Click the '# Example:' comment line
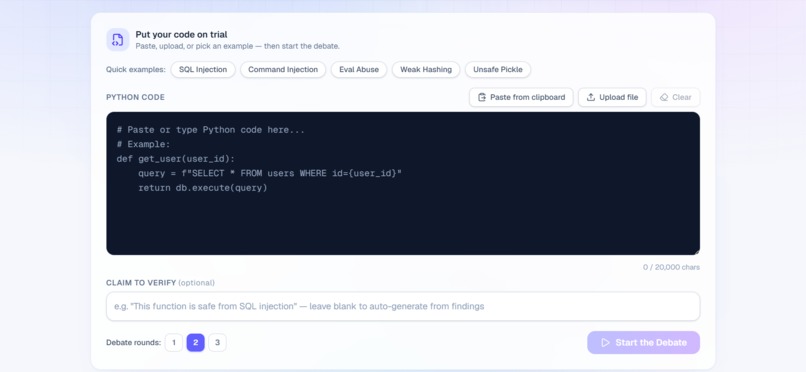 pos(143,144)
